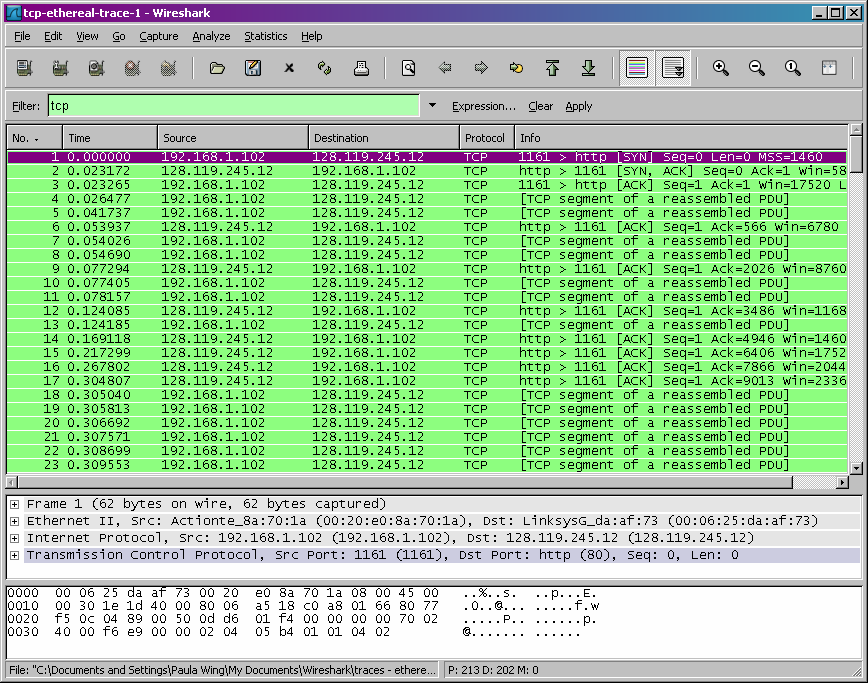Open the capture interfaces list icon

tap(24, 68)
